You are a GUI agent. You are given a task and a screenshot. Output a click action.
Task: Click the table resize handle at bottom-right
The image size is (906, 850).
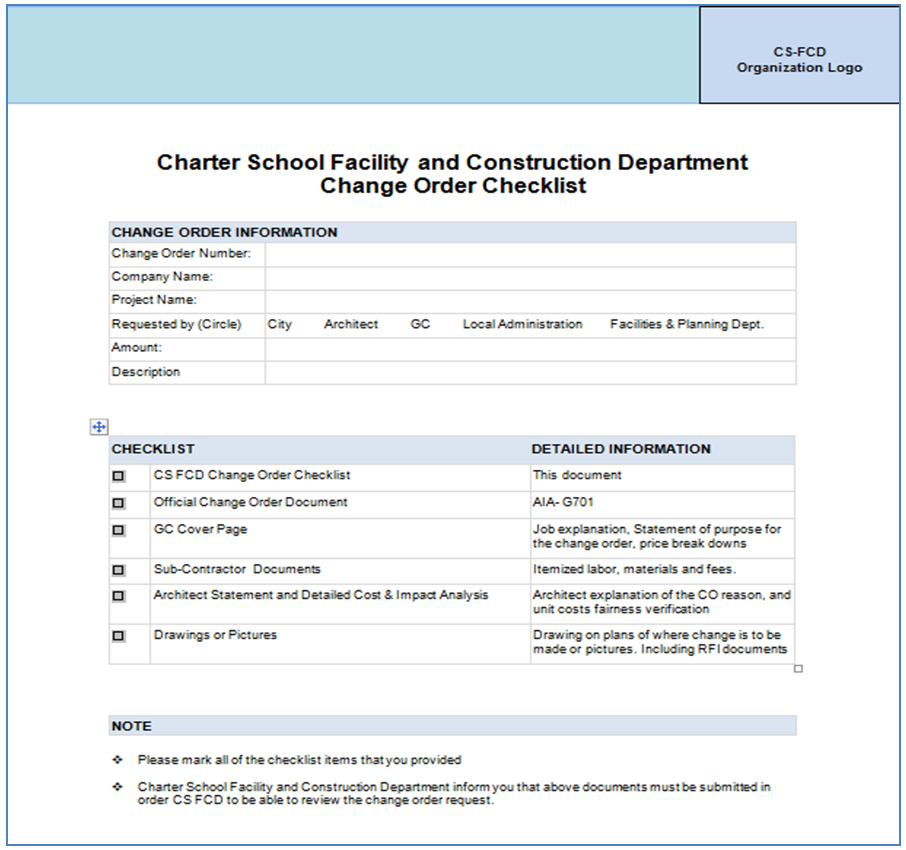pos(798,668)
